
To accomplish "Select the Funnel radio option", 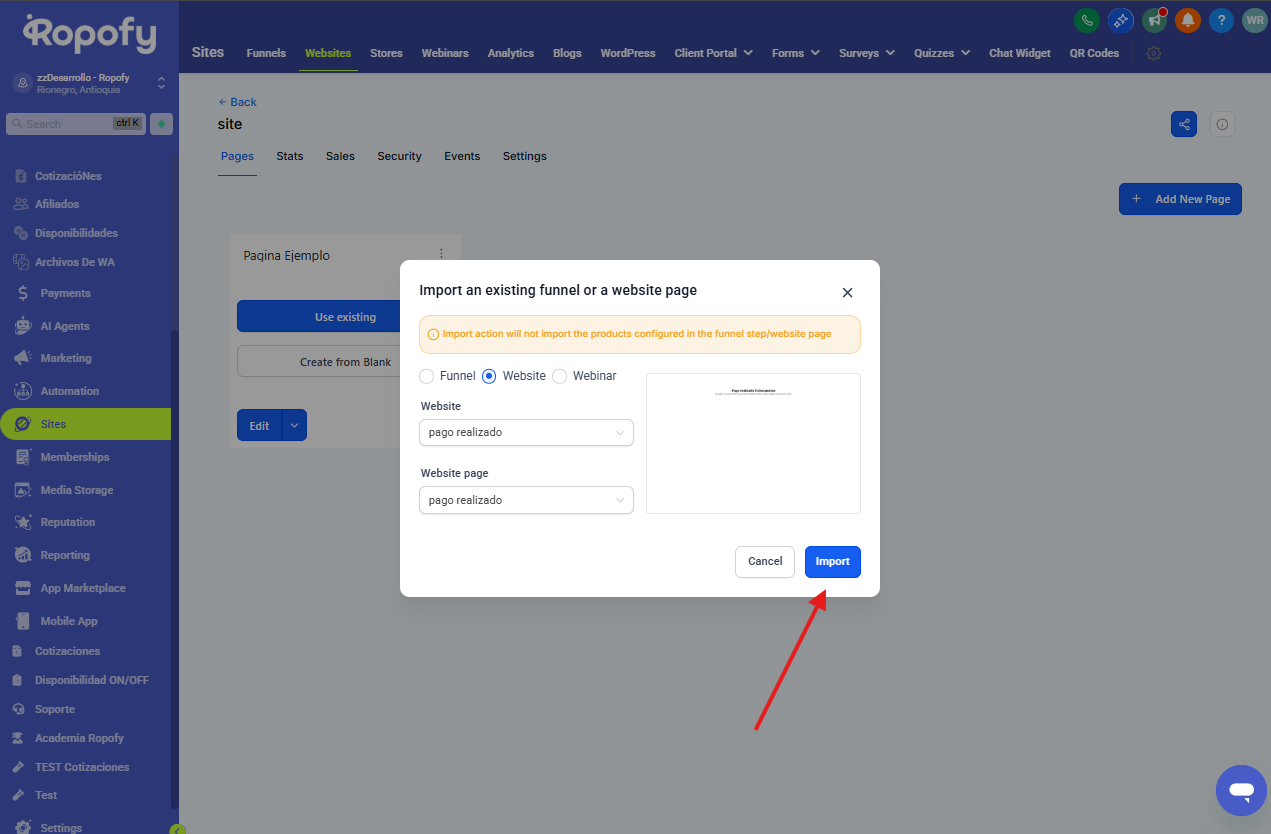I will [x=427, y=376].
